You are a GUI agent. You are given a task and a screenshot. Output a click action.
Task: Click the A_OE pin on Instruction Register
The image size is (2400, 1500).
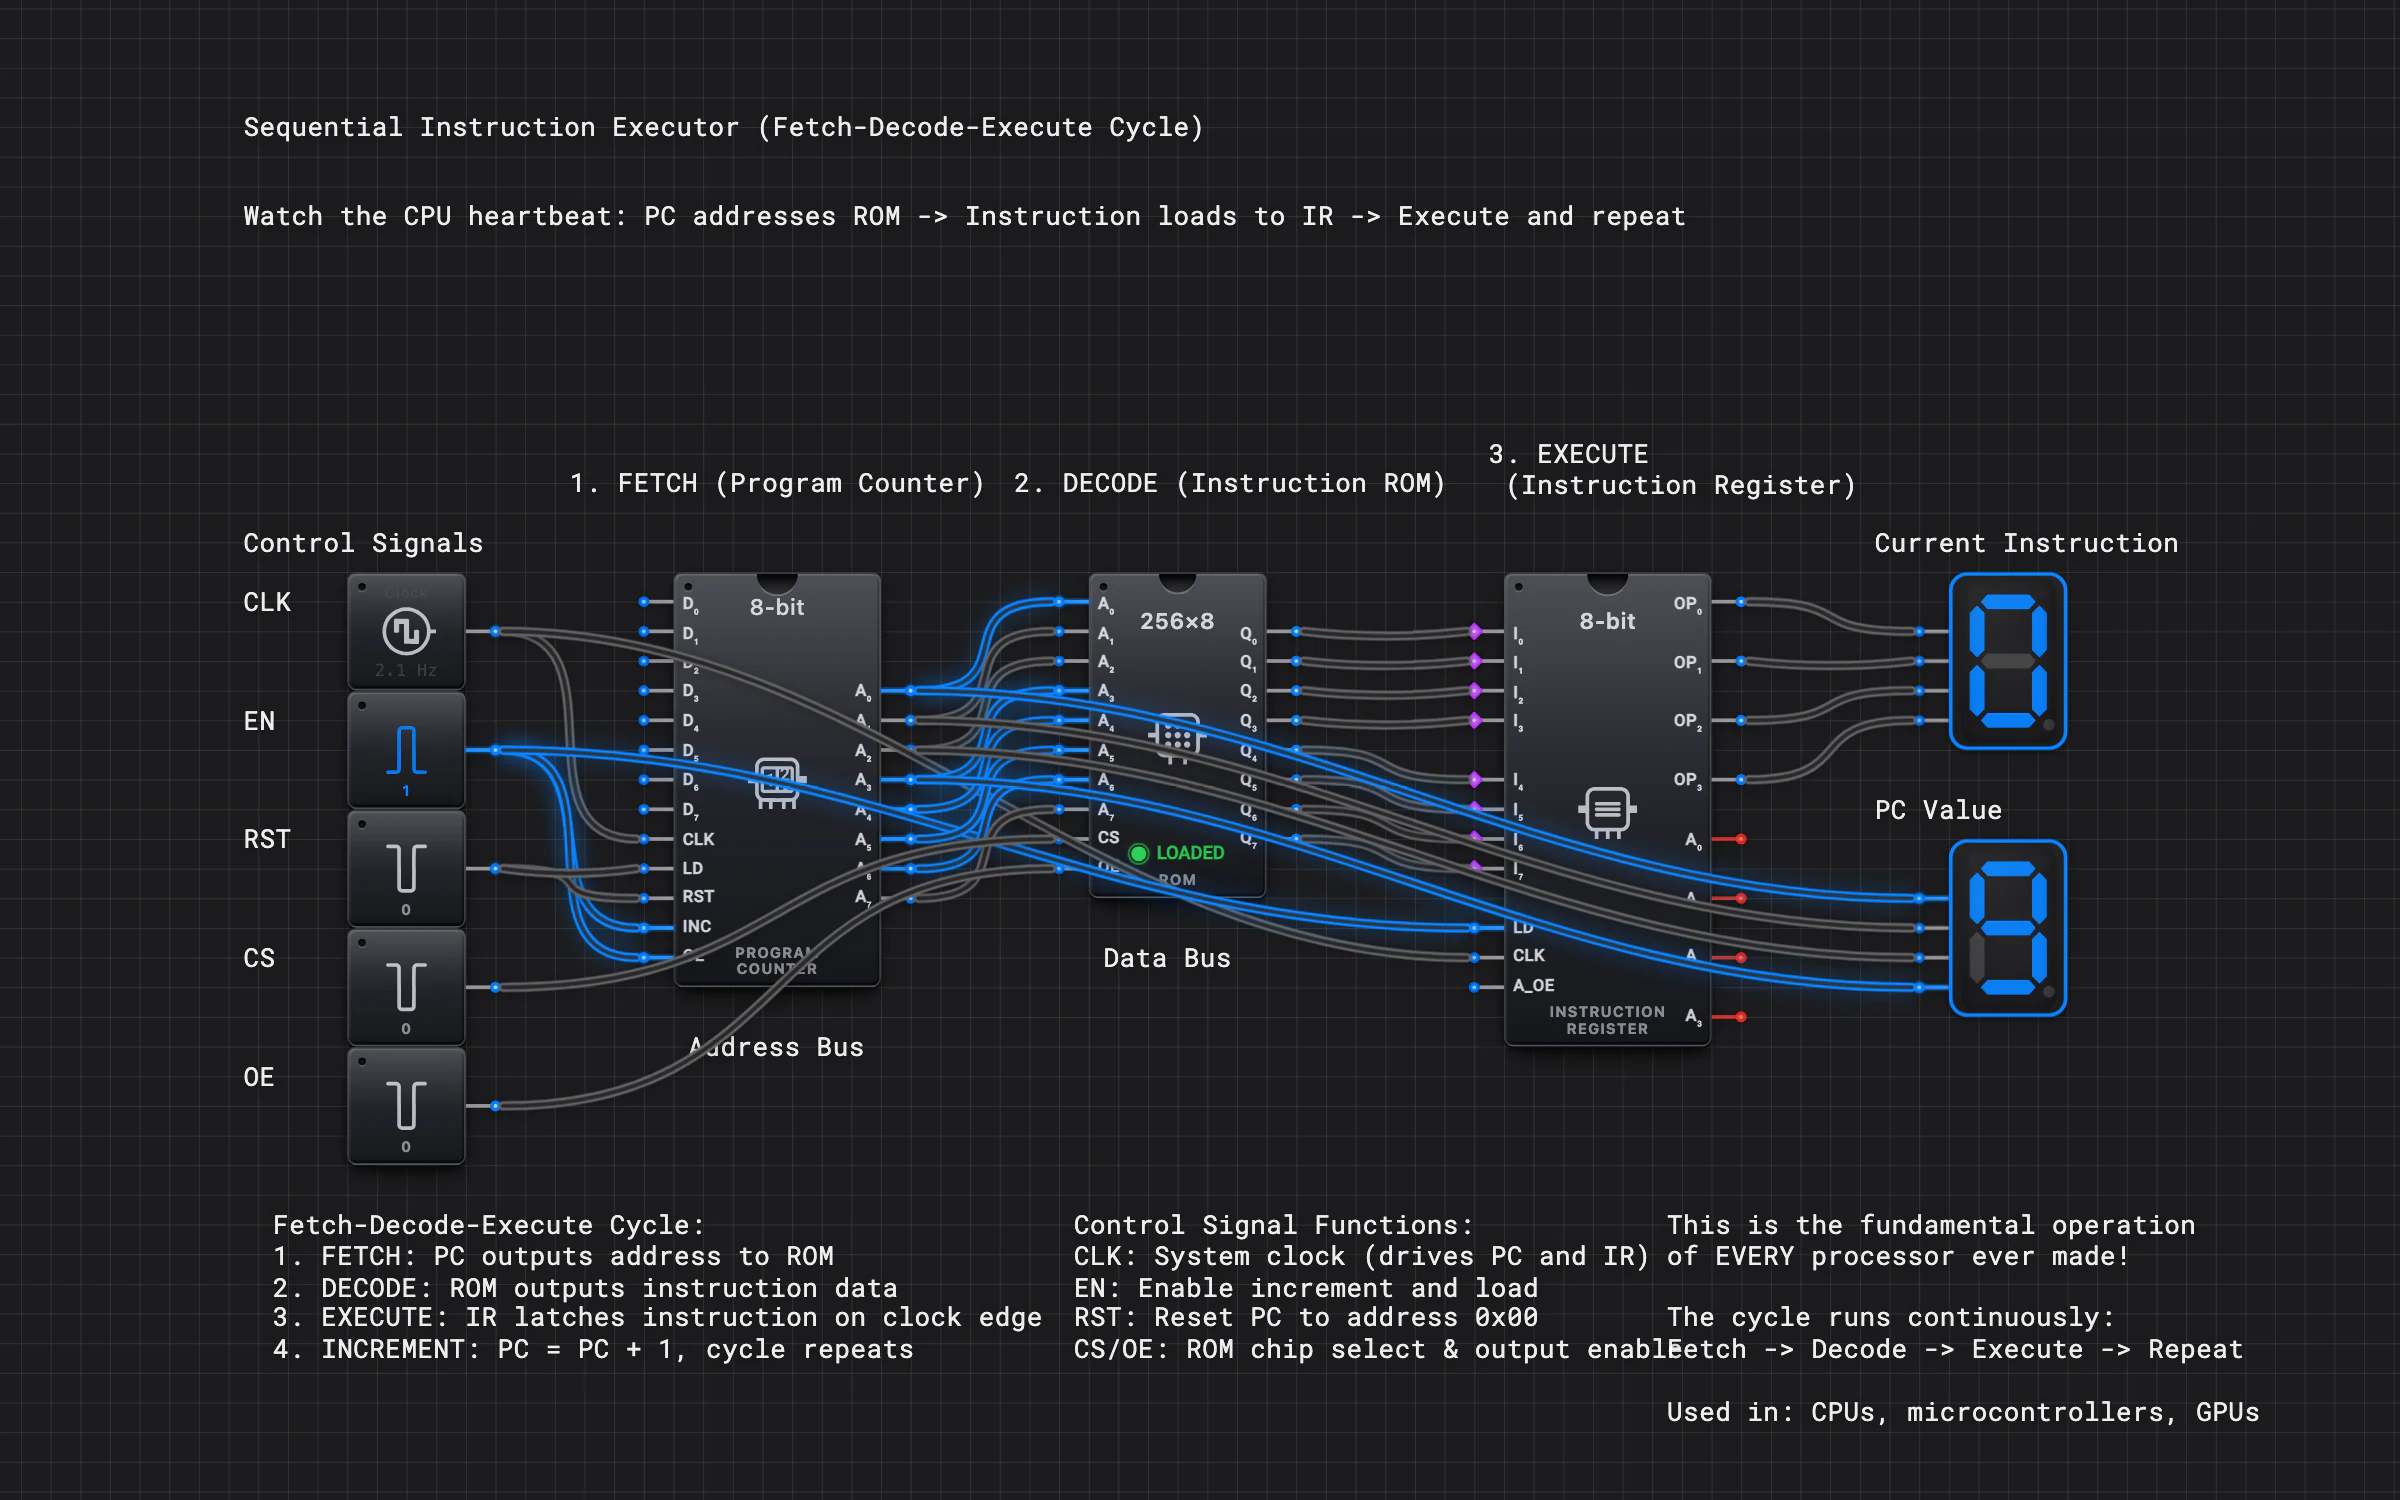(x=1475, y=987)
